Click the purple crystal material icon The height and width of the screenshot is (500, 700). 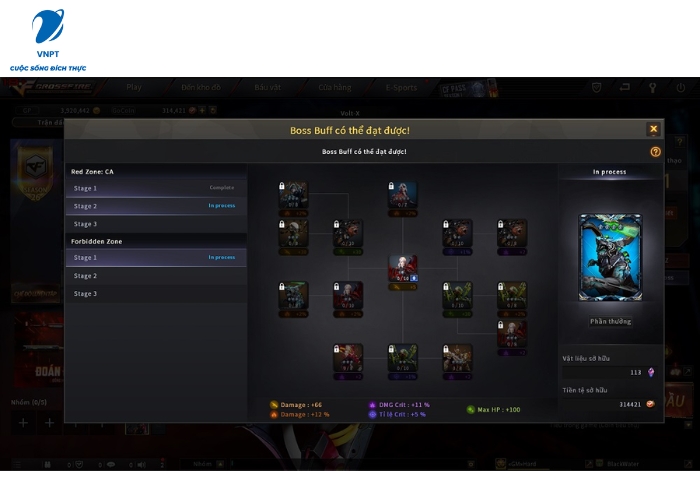651,372
